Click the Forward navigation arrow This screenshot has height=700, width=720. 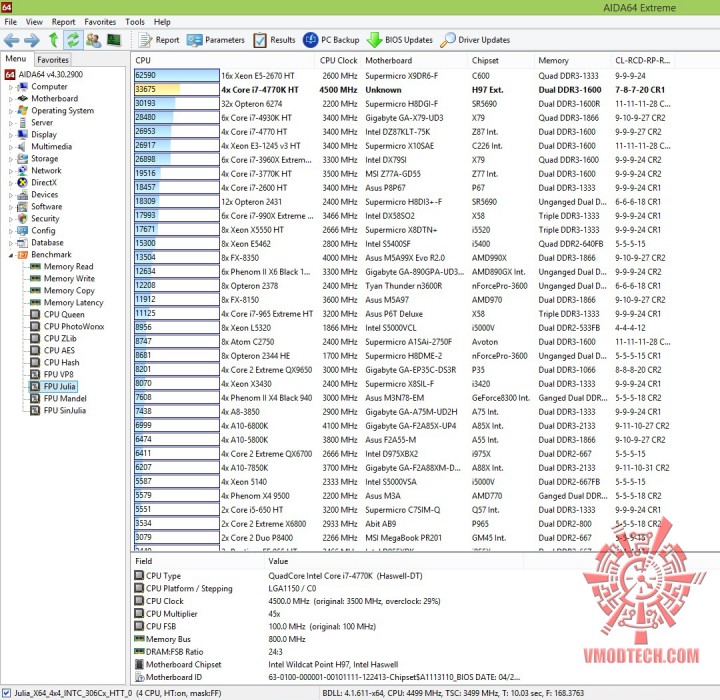point(32,40)
